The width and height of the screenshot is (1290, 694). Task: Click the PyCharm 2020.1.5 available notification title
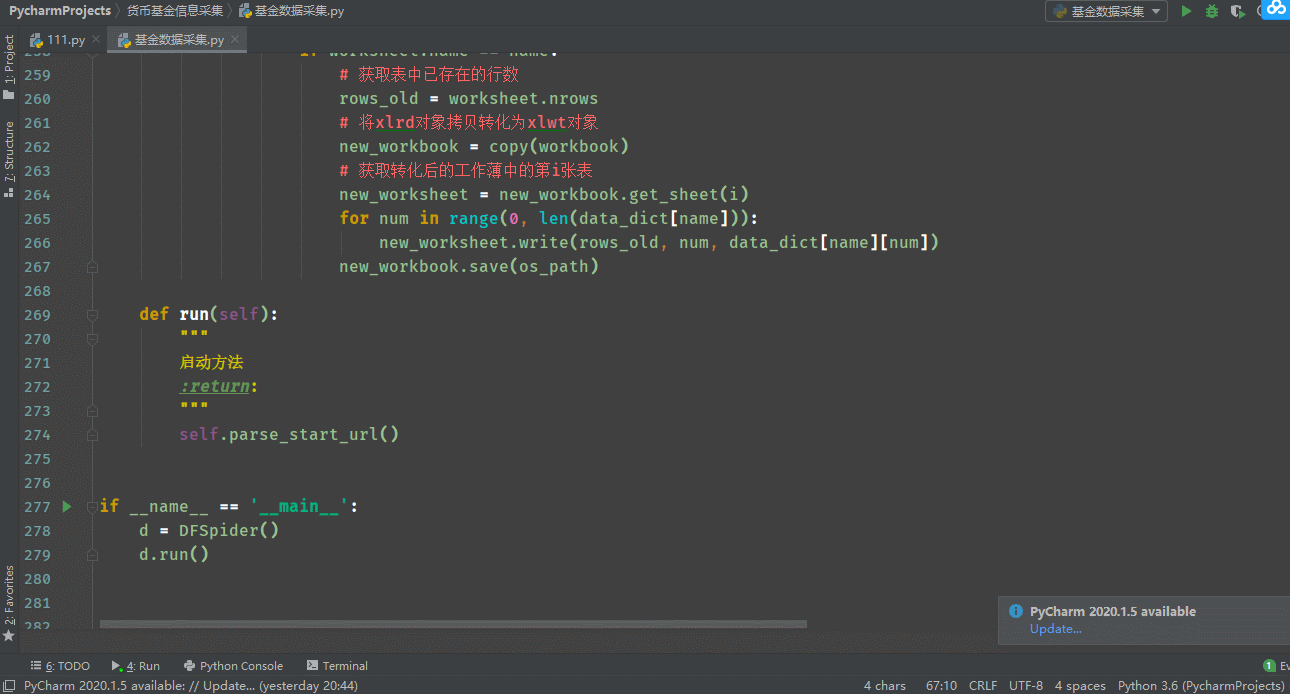pos(1113,611)
